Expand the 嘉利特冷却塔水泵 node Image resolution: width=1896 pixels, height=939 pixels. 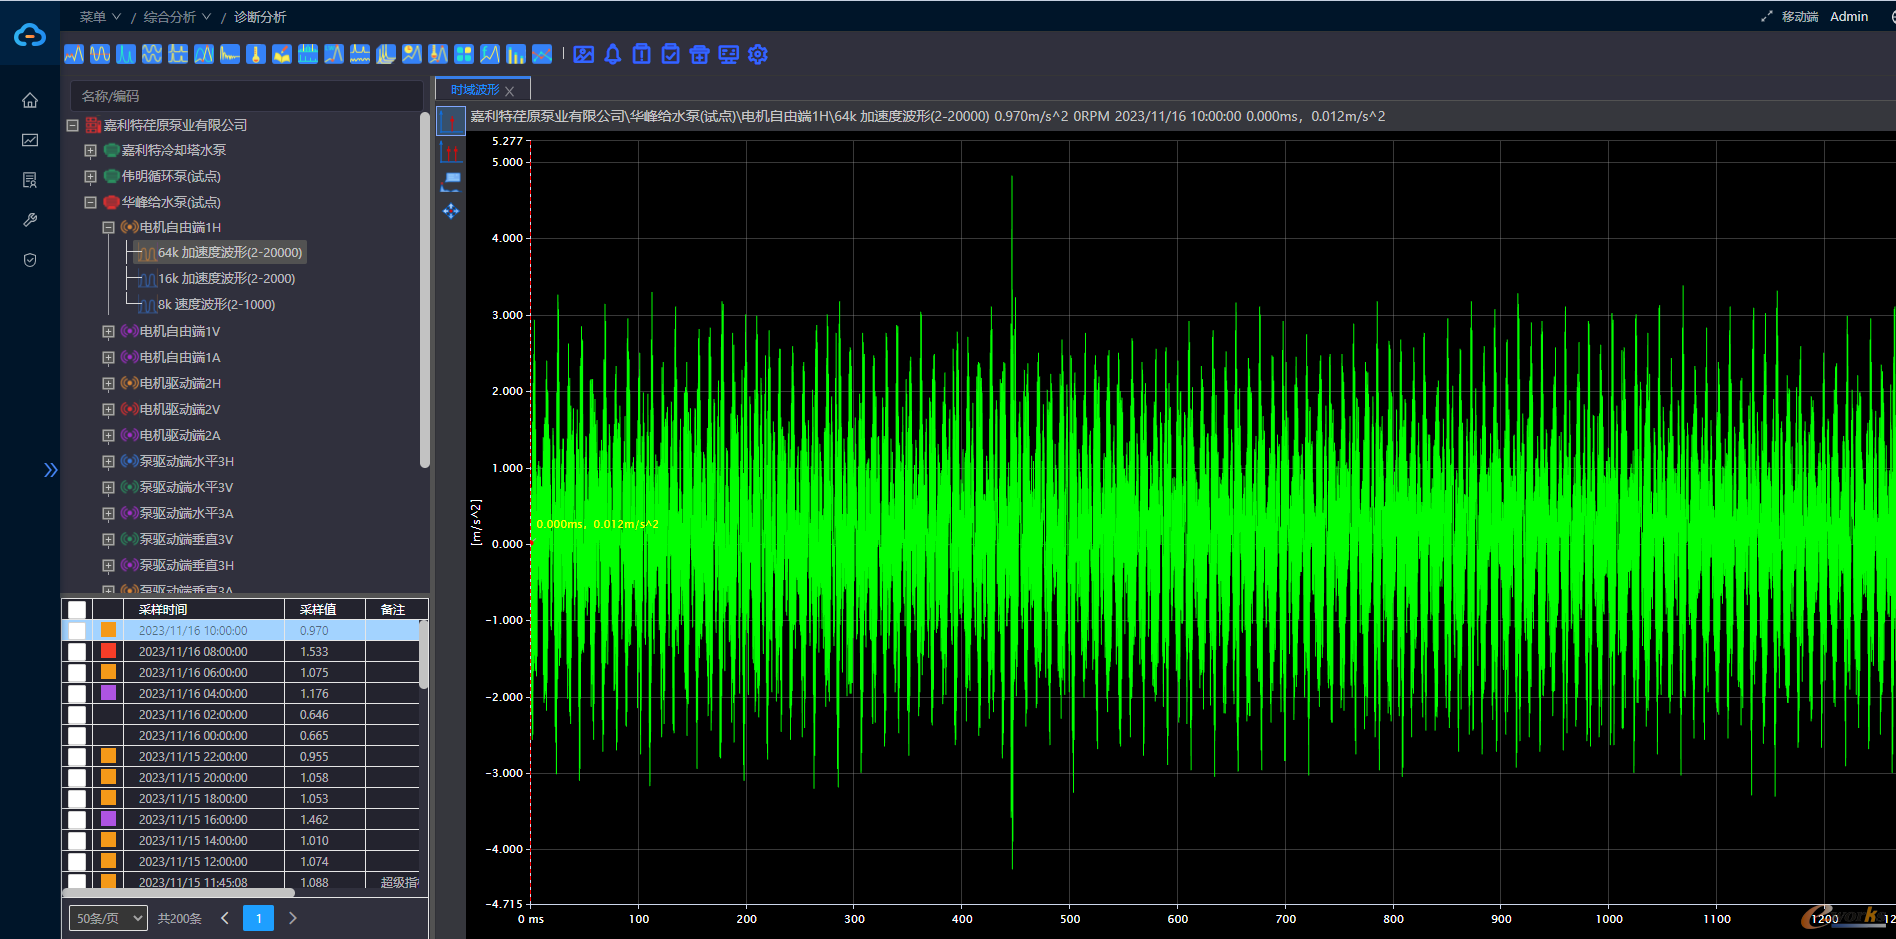pos(90,150)
